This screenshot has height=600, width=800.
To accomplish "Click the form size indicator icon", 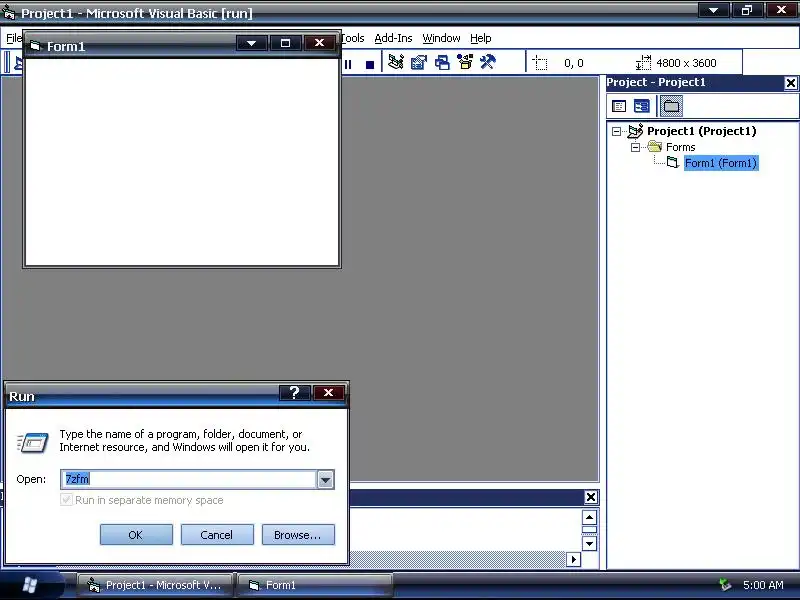I will [643, 63].
